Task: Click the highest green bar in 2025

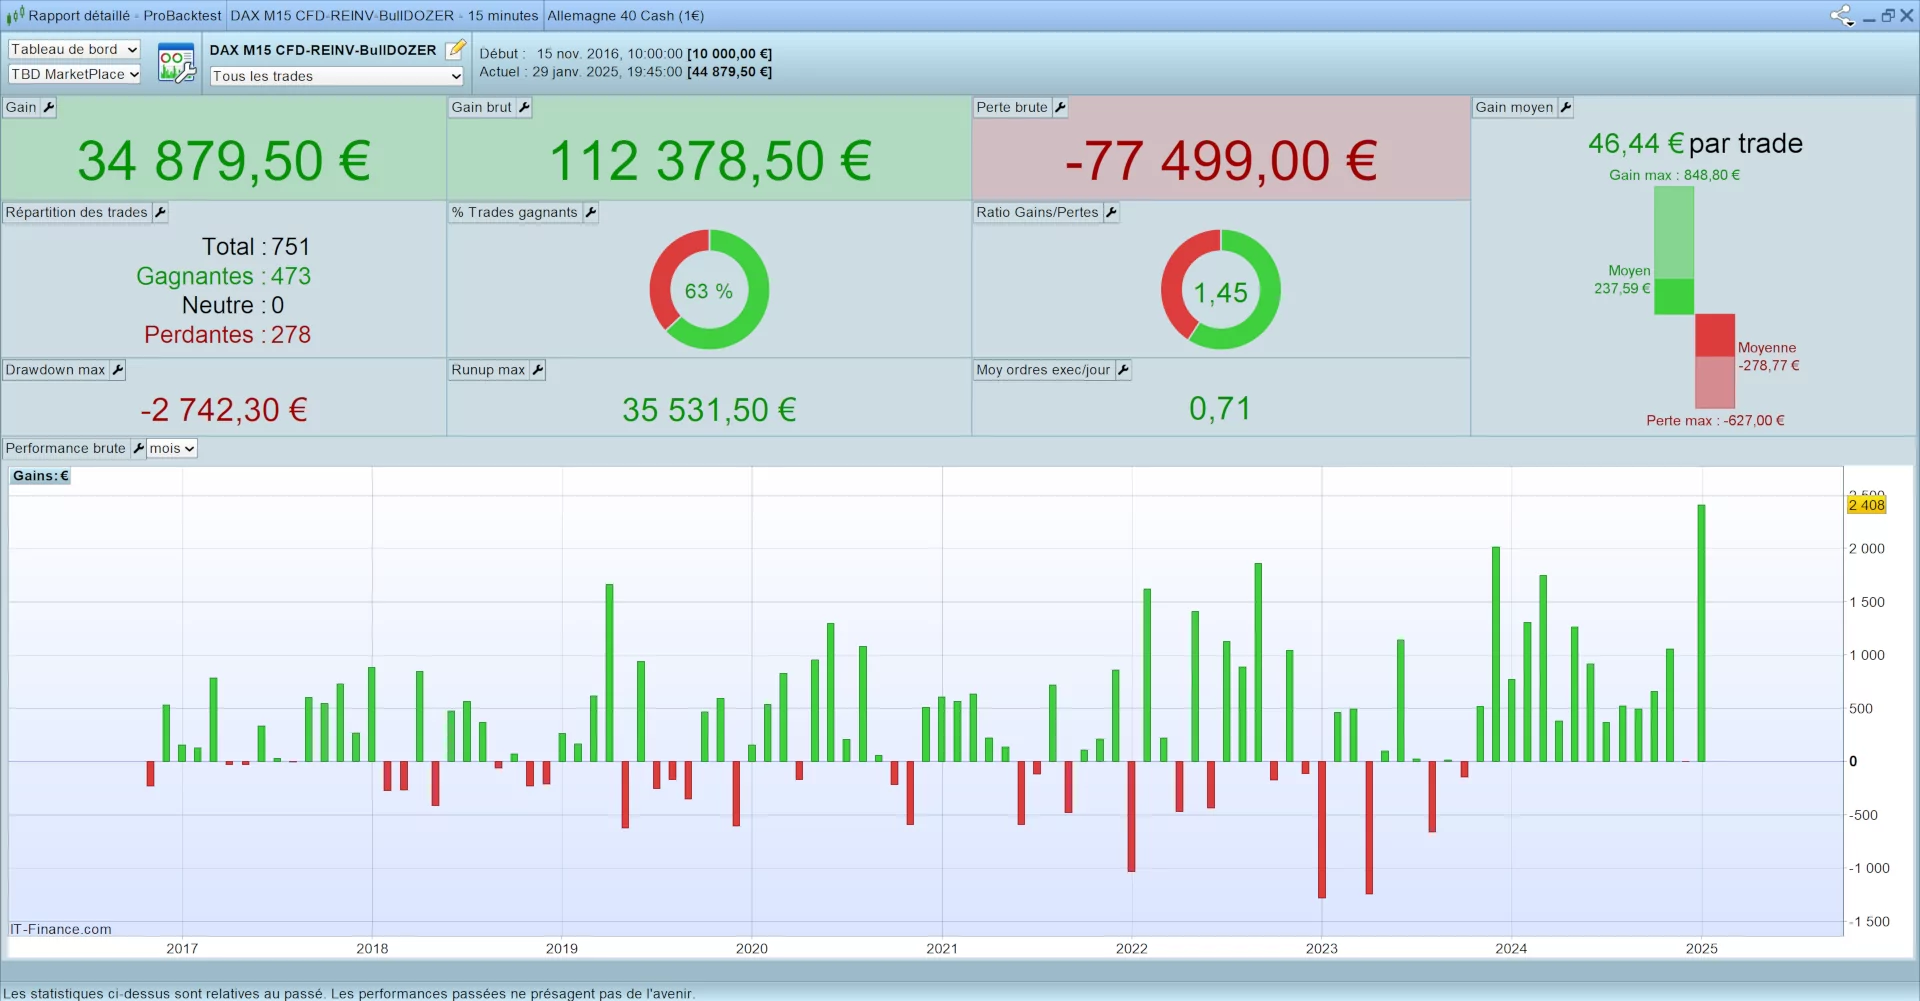Action: click(1701, 633)
